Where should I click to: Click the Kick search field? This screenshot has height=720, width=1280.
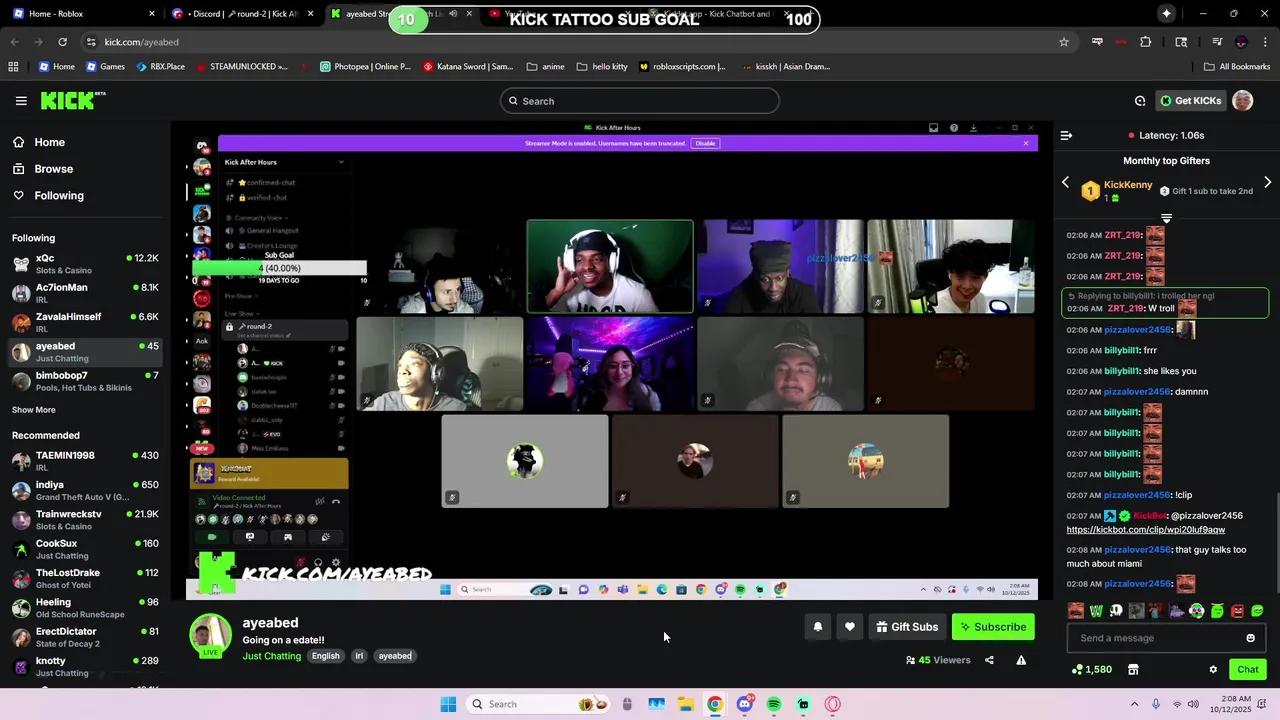pyautogui.click(x=640, y=101)
